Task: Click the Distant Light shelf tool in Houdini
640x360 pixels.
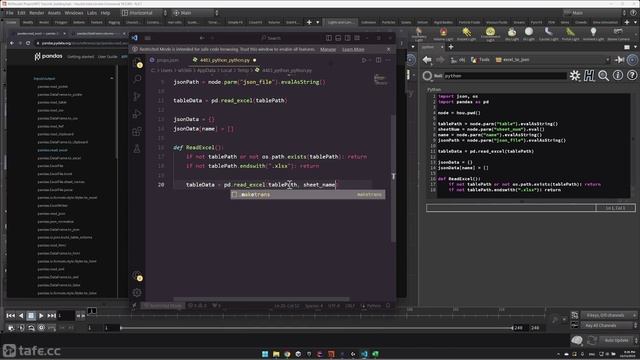Action: pos(467,34)
